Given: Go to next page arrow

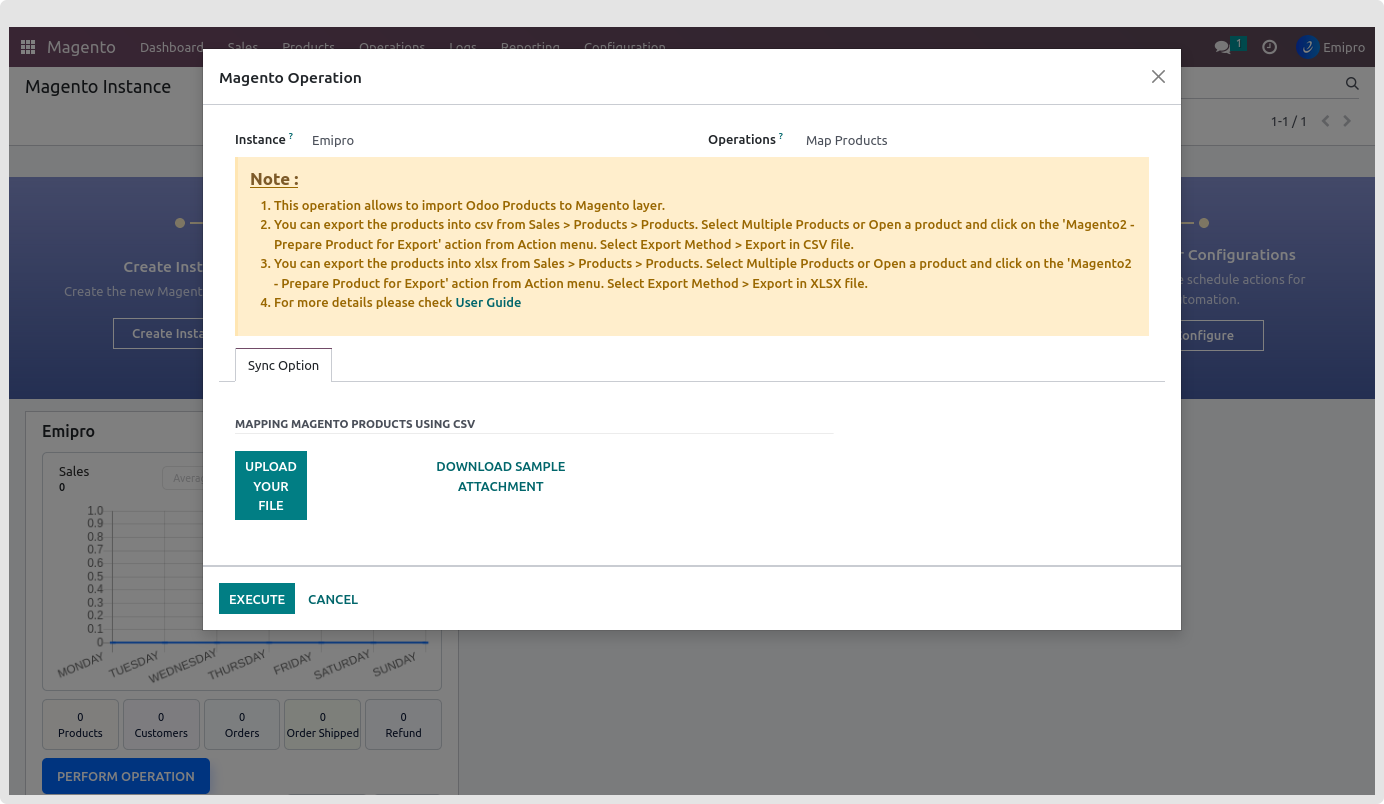Looking at the screenshot, I should tap(1347, 121).
